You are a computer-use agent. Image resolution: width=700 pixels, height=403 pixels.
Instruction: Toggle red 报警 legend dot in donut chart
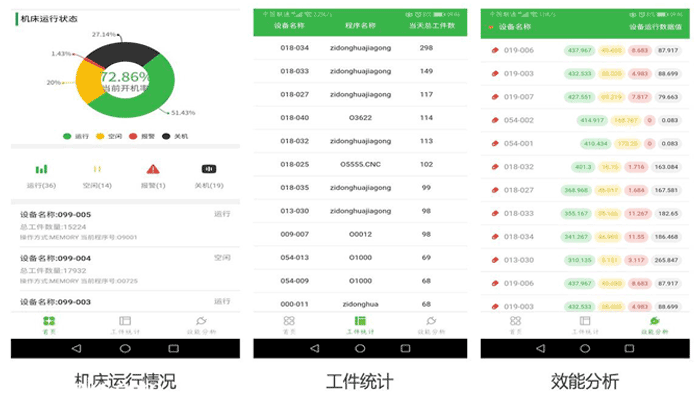[133, 136]
